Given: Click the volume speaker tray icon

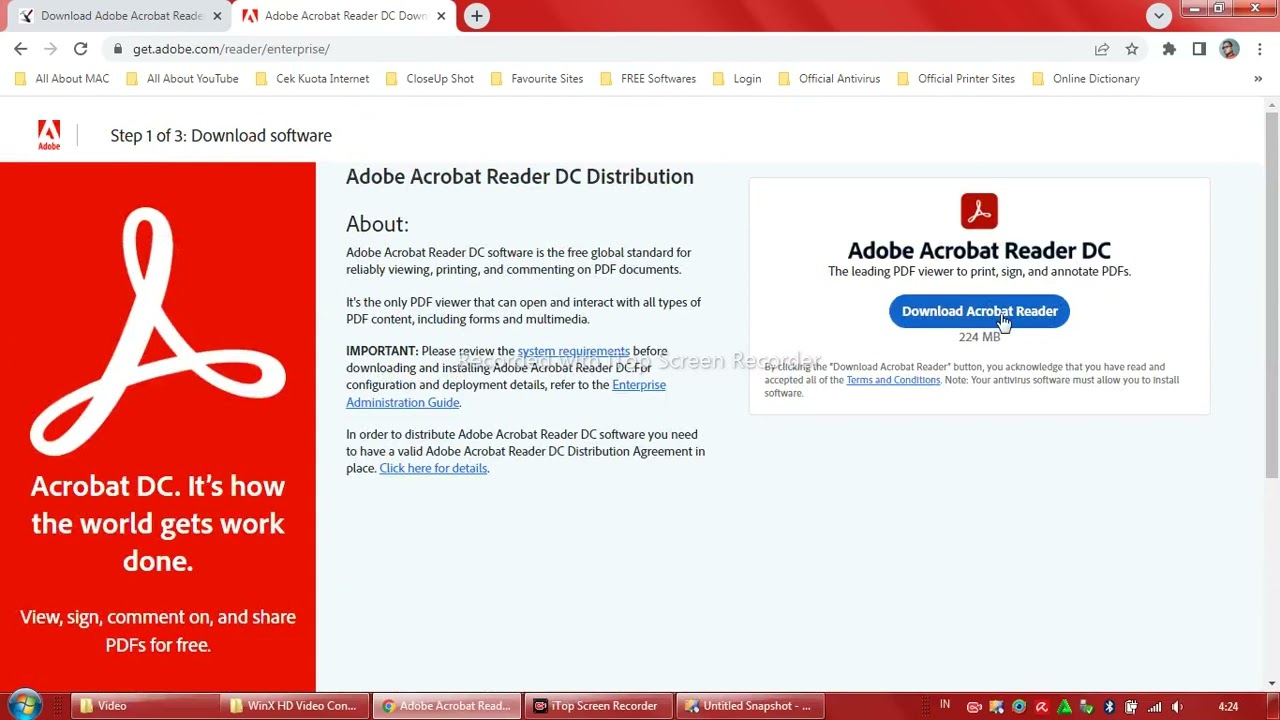Looking at the screenshot, I should point(1177,707).
